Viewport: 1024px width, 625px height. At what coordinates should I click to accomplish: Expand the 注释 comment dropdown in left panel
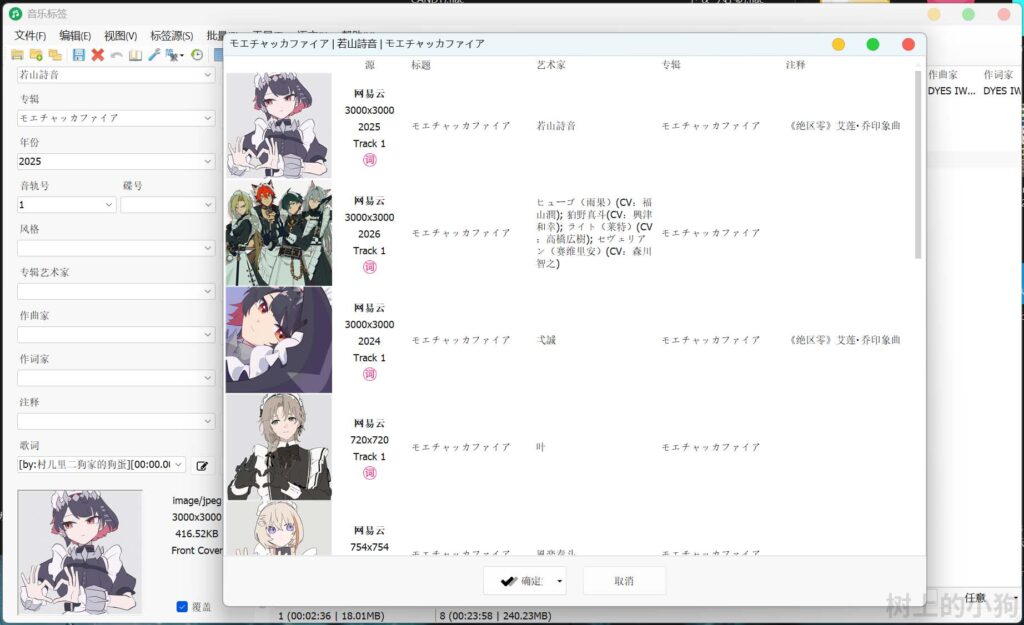(x=207, y=421)
